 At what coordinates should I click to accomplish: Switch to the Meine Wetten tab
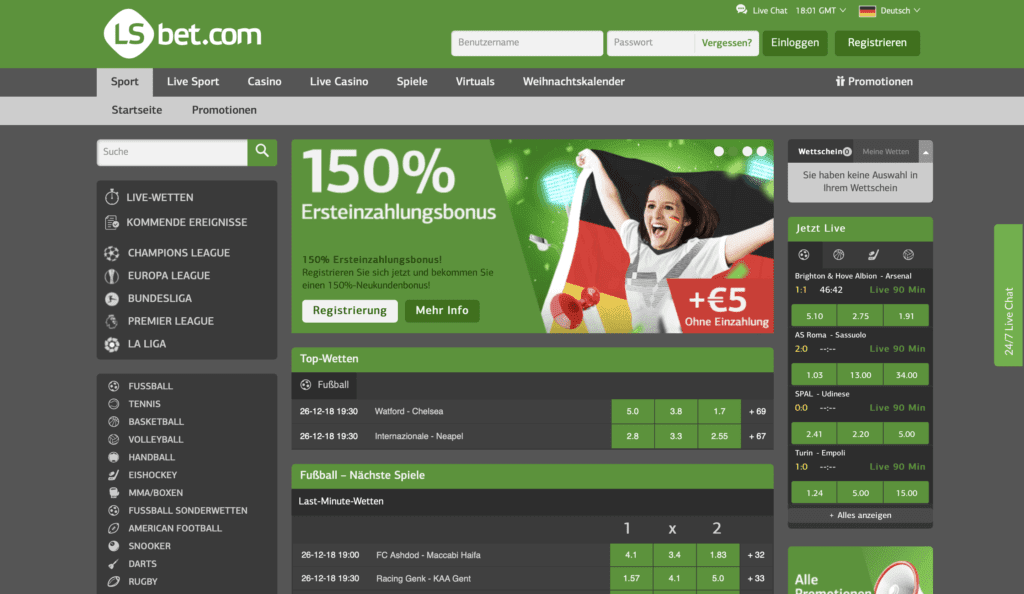click(886, 151)
